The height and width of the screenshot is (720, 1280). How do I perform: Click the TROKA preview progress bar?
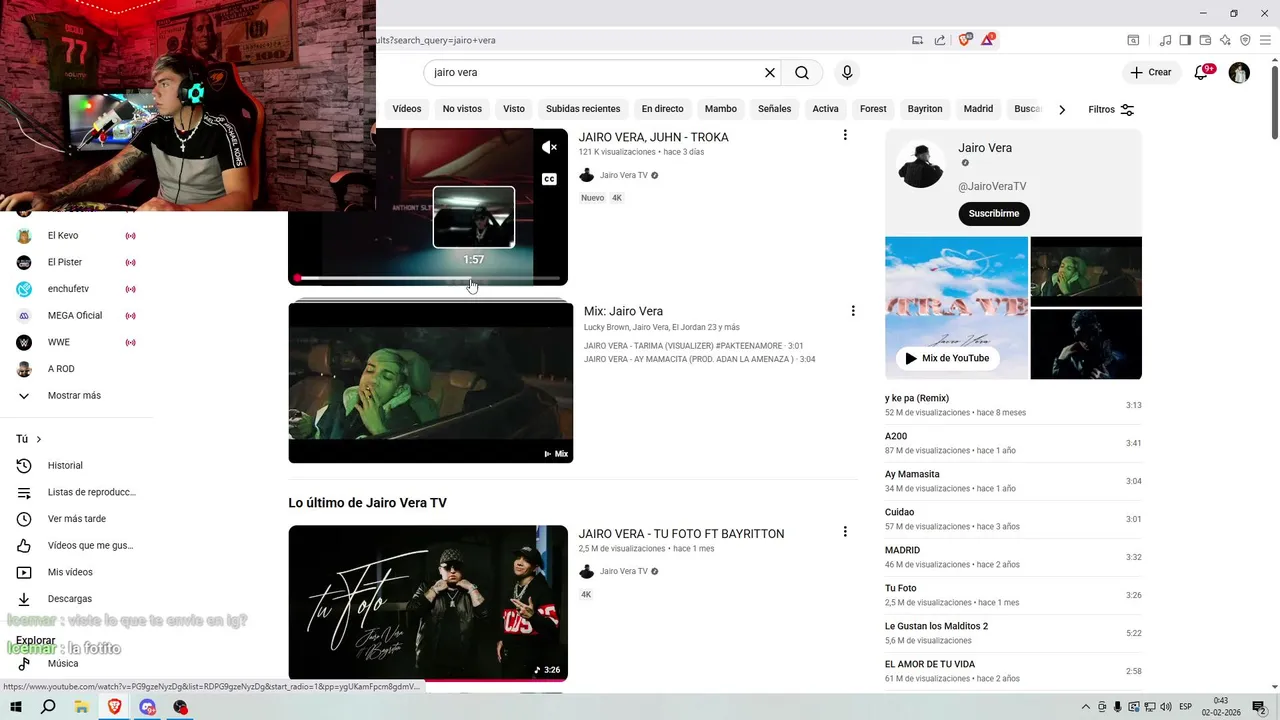pyautogui.click(x=428, y=278)
